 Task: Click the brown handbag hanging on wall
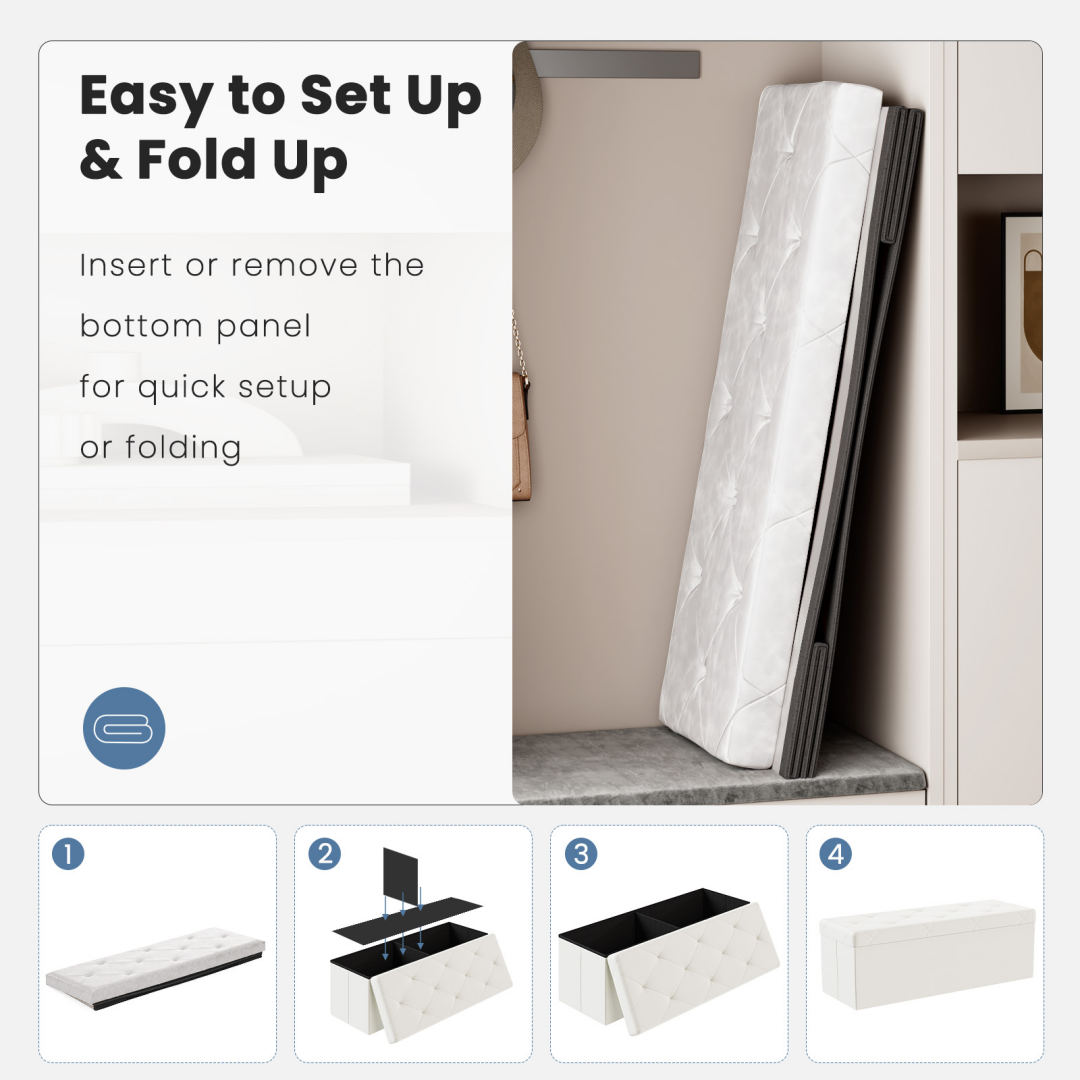tap(521, 435)
